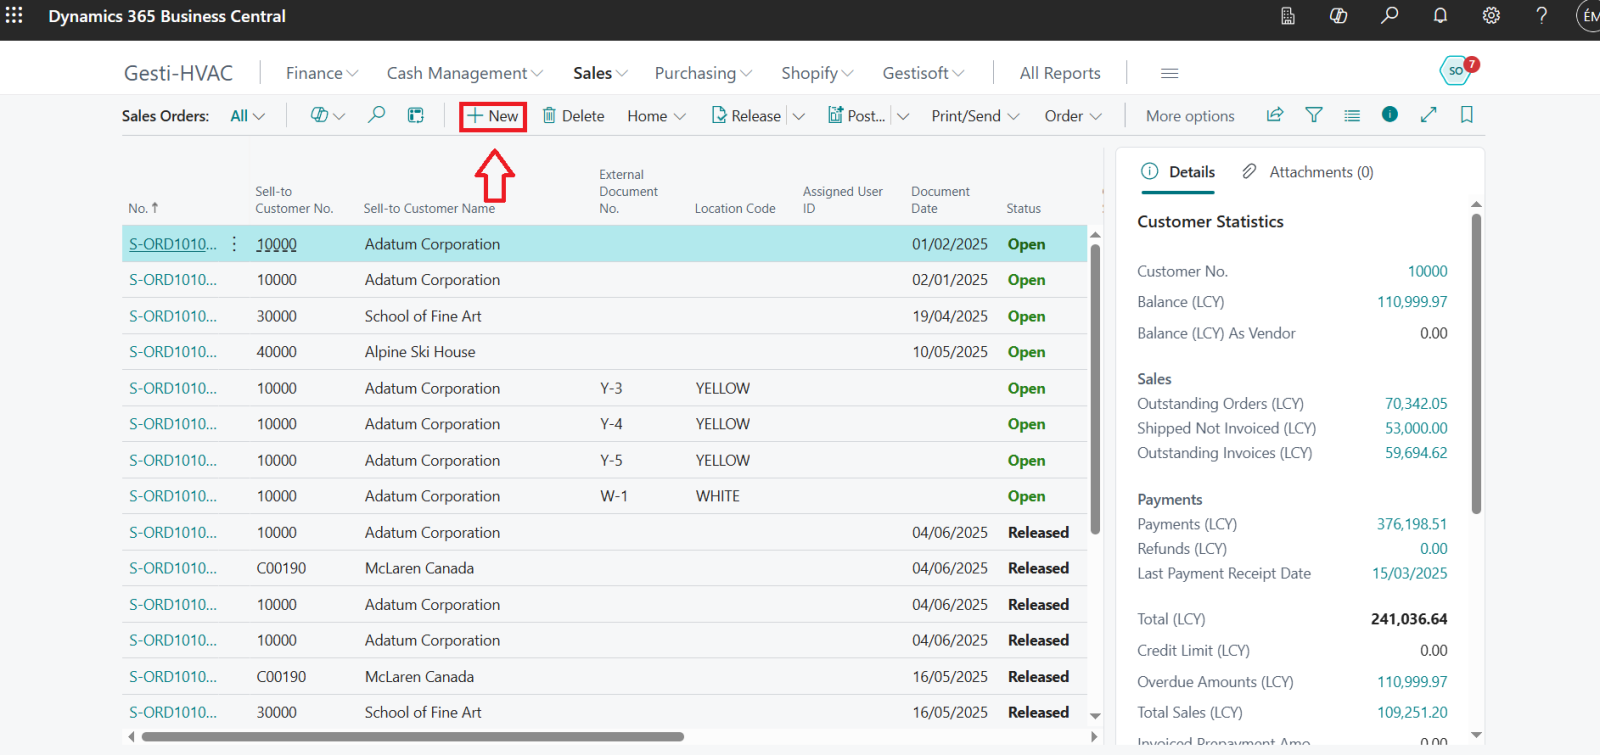Click the Analyze mode icon beside list search
The height and width of the screenshot is (755, 1600).
point(416,115)
